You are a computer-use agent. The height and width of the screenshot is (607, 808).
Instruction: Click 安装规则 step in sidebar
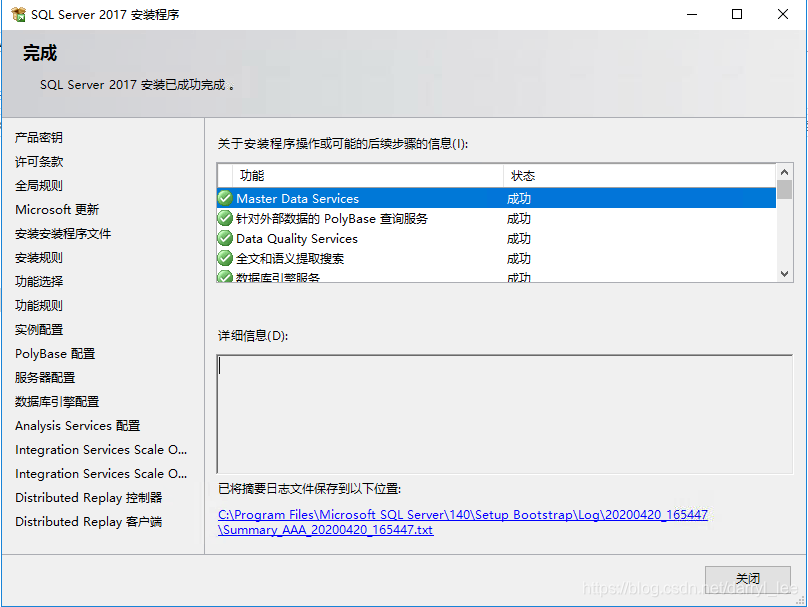(x=39, y=258)
